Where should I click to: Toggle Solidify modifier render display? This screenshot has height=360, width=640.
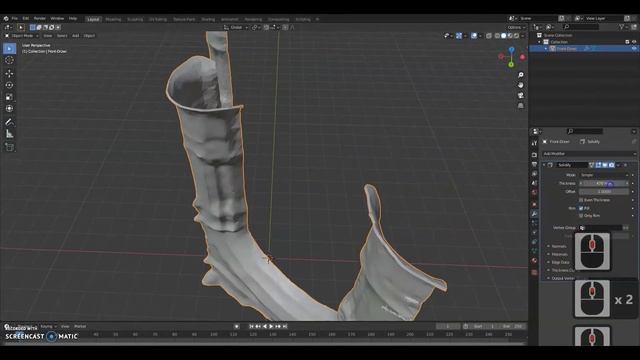(611, 165)
